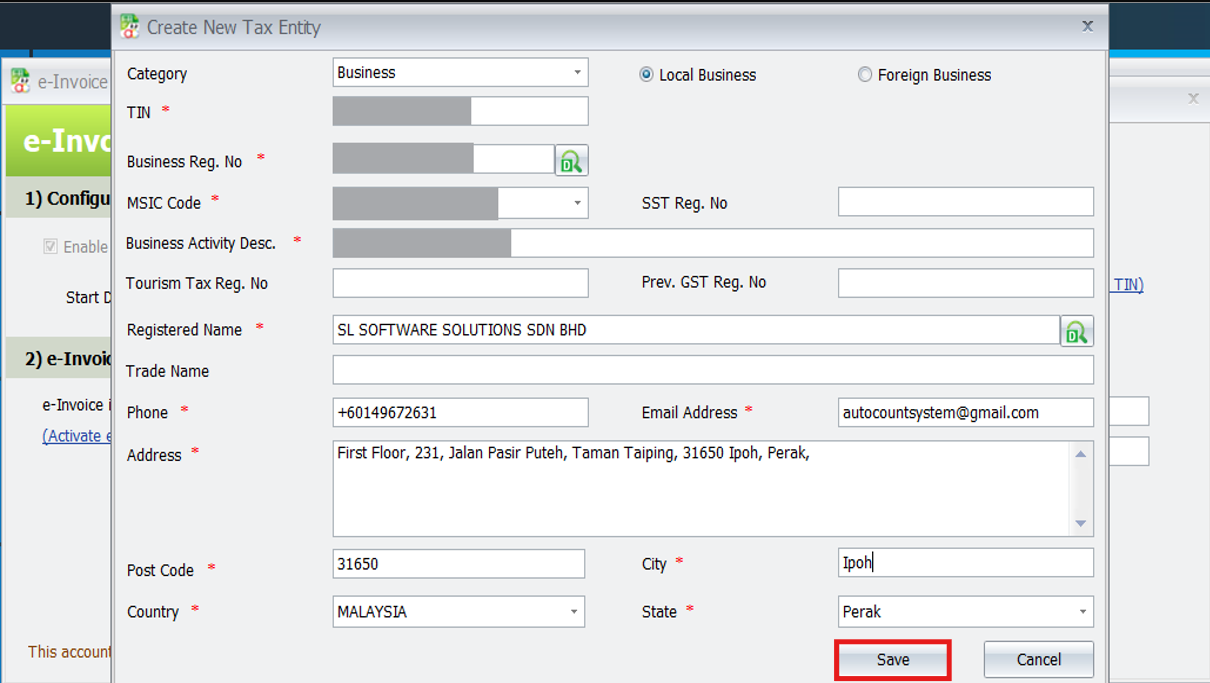Click search icon next to Business Reg. No

coord(571,161)
